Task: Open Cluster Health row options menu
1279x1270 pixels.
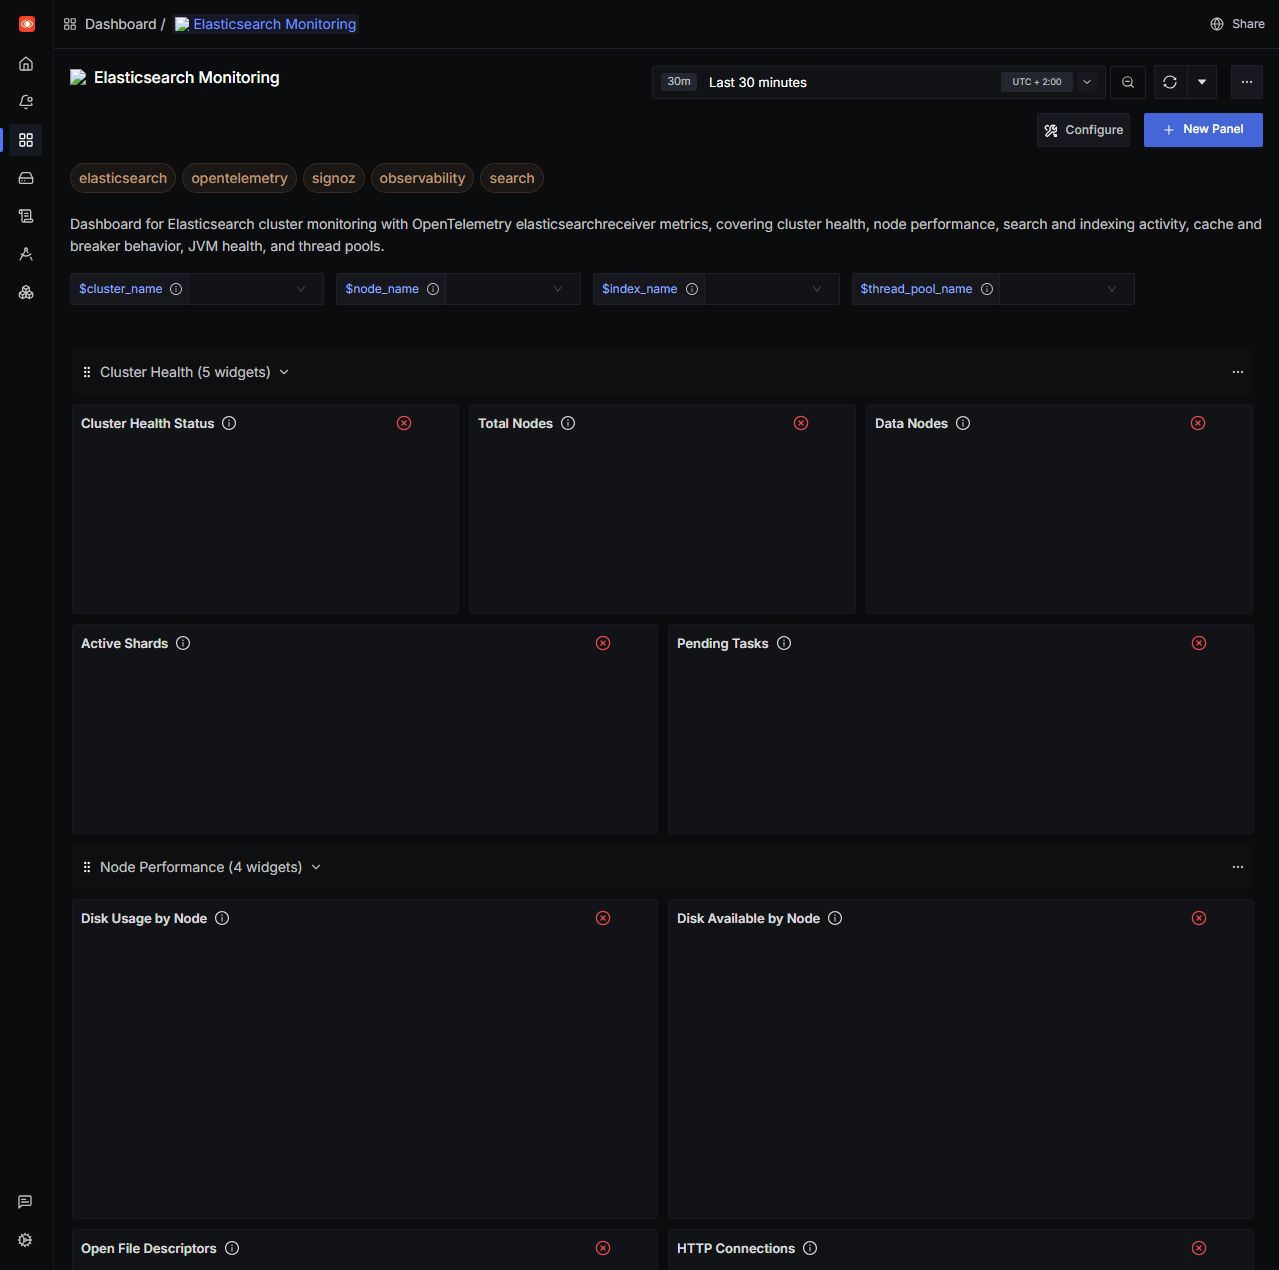Action: pos(1238,372)
